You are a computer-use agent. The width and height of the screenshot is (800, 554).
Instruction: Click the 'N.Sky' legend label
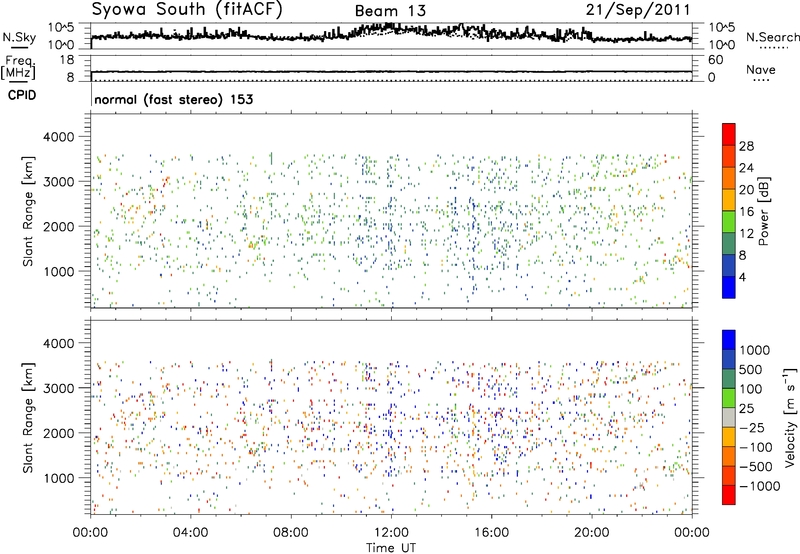pyautogui.click(x=19, y=37)
